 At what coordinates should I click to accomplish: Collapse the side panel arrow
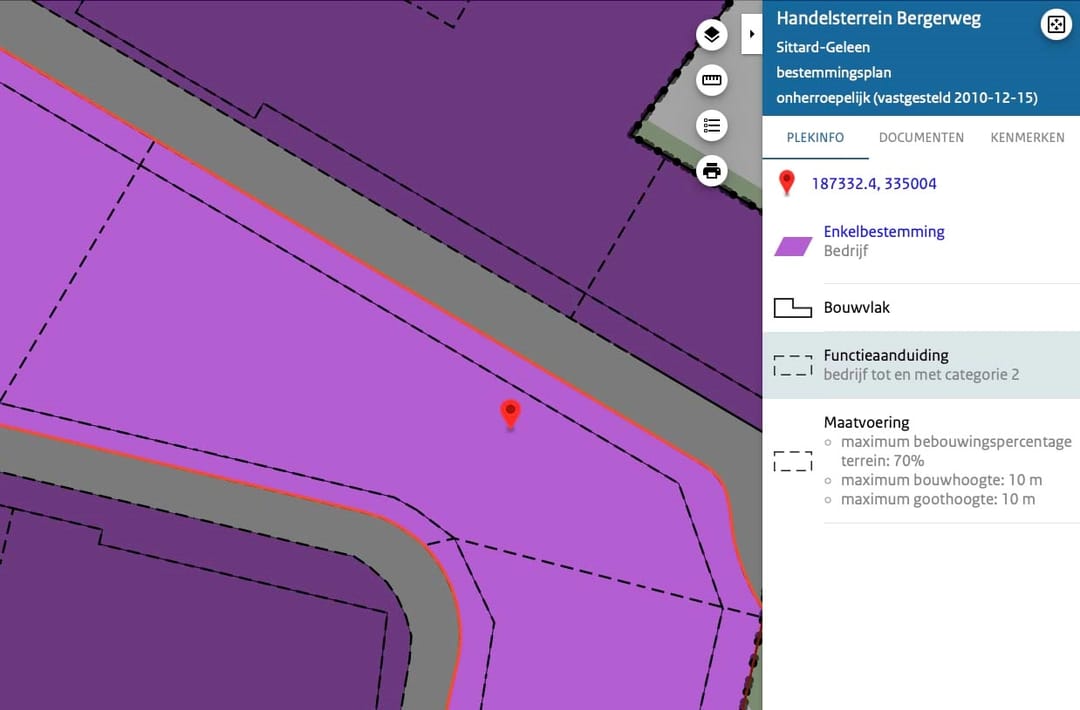(x=751, y=34)
